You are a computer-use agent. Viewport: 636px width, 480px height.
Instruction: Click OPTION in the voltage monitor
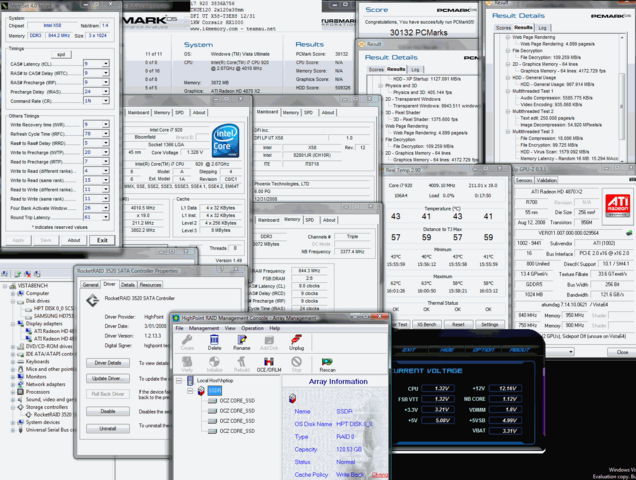click(x=483, y=350)
